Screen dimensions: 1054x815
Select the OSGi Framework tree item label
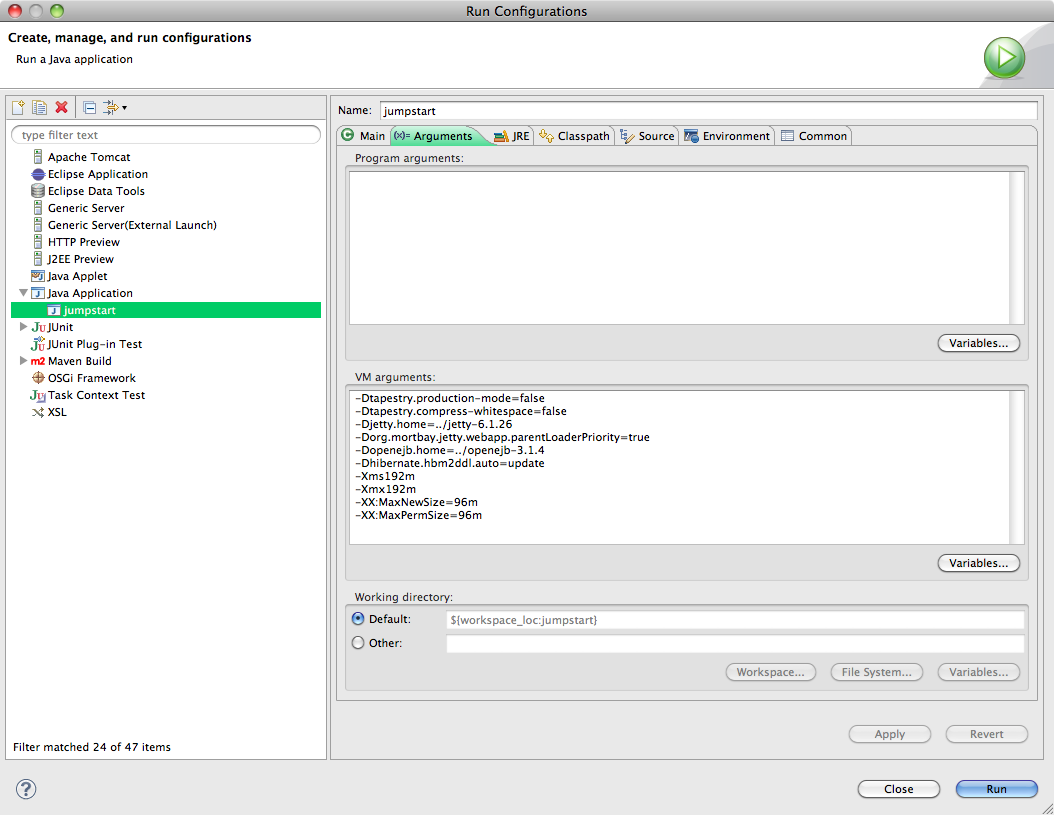91,378
